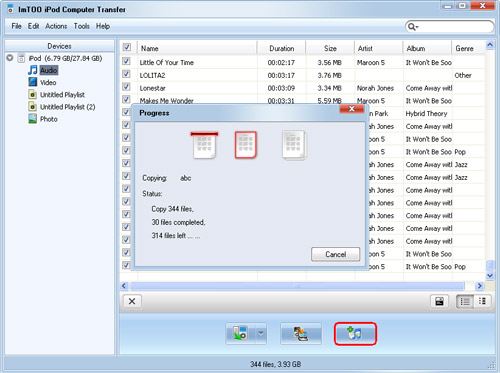Click the delete X button below list
Viewport: 500px width, 373px height.
(x=132, y=301)
